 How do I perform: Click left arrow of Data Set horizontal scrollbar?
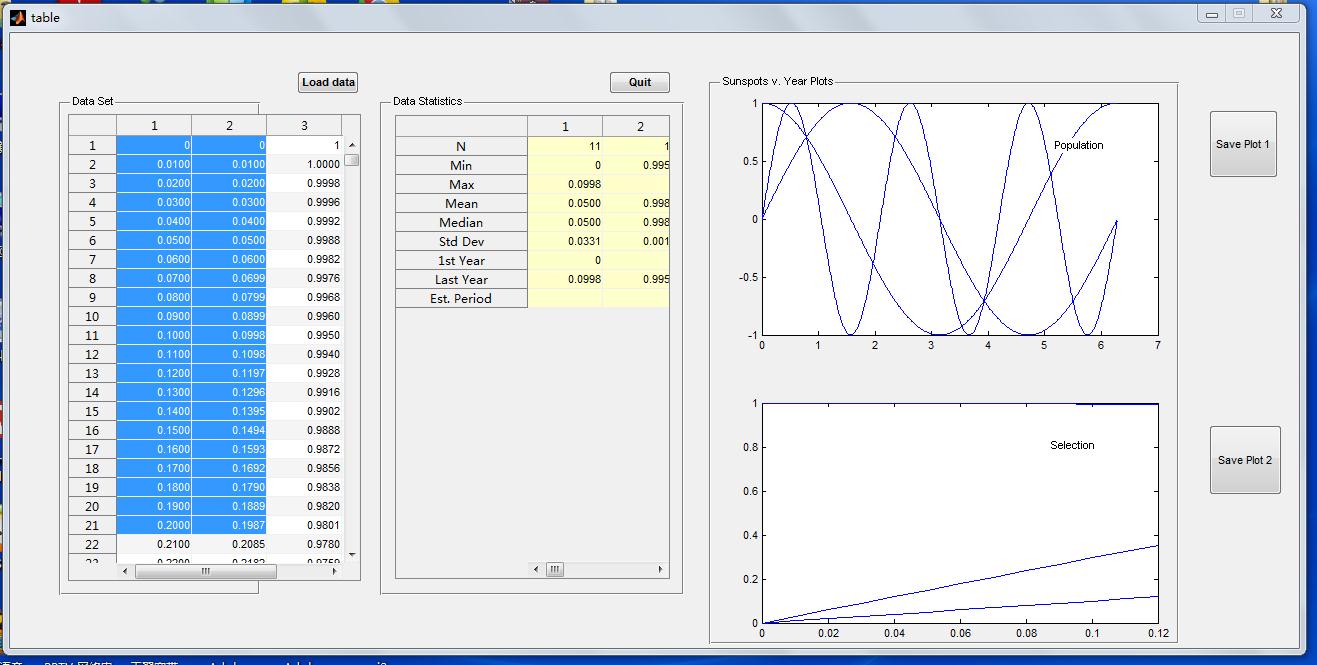click(x=125, y=572)
